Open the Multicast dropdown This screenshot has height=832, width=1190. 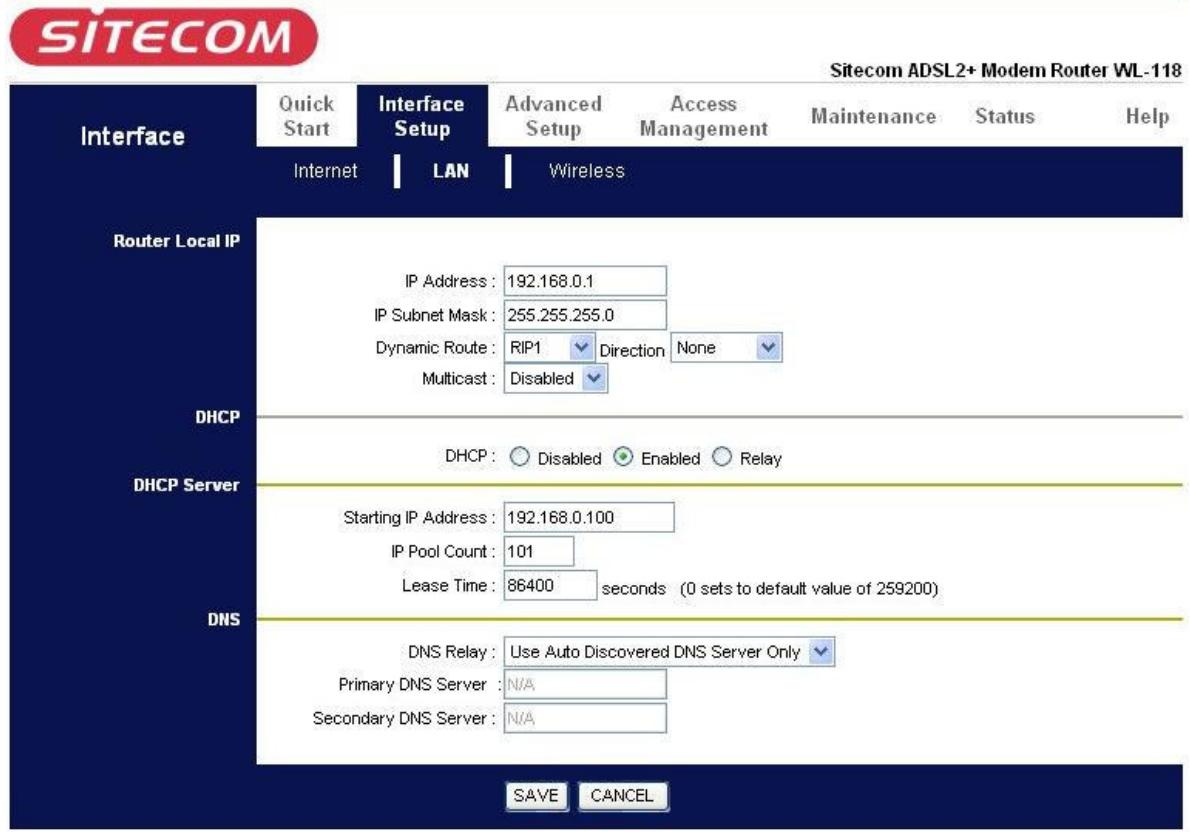pos(556,379)
